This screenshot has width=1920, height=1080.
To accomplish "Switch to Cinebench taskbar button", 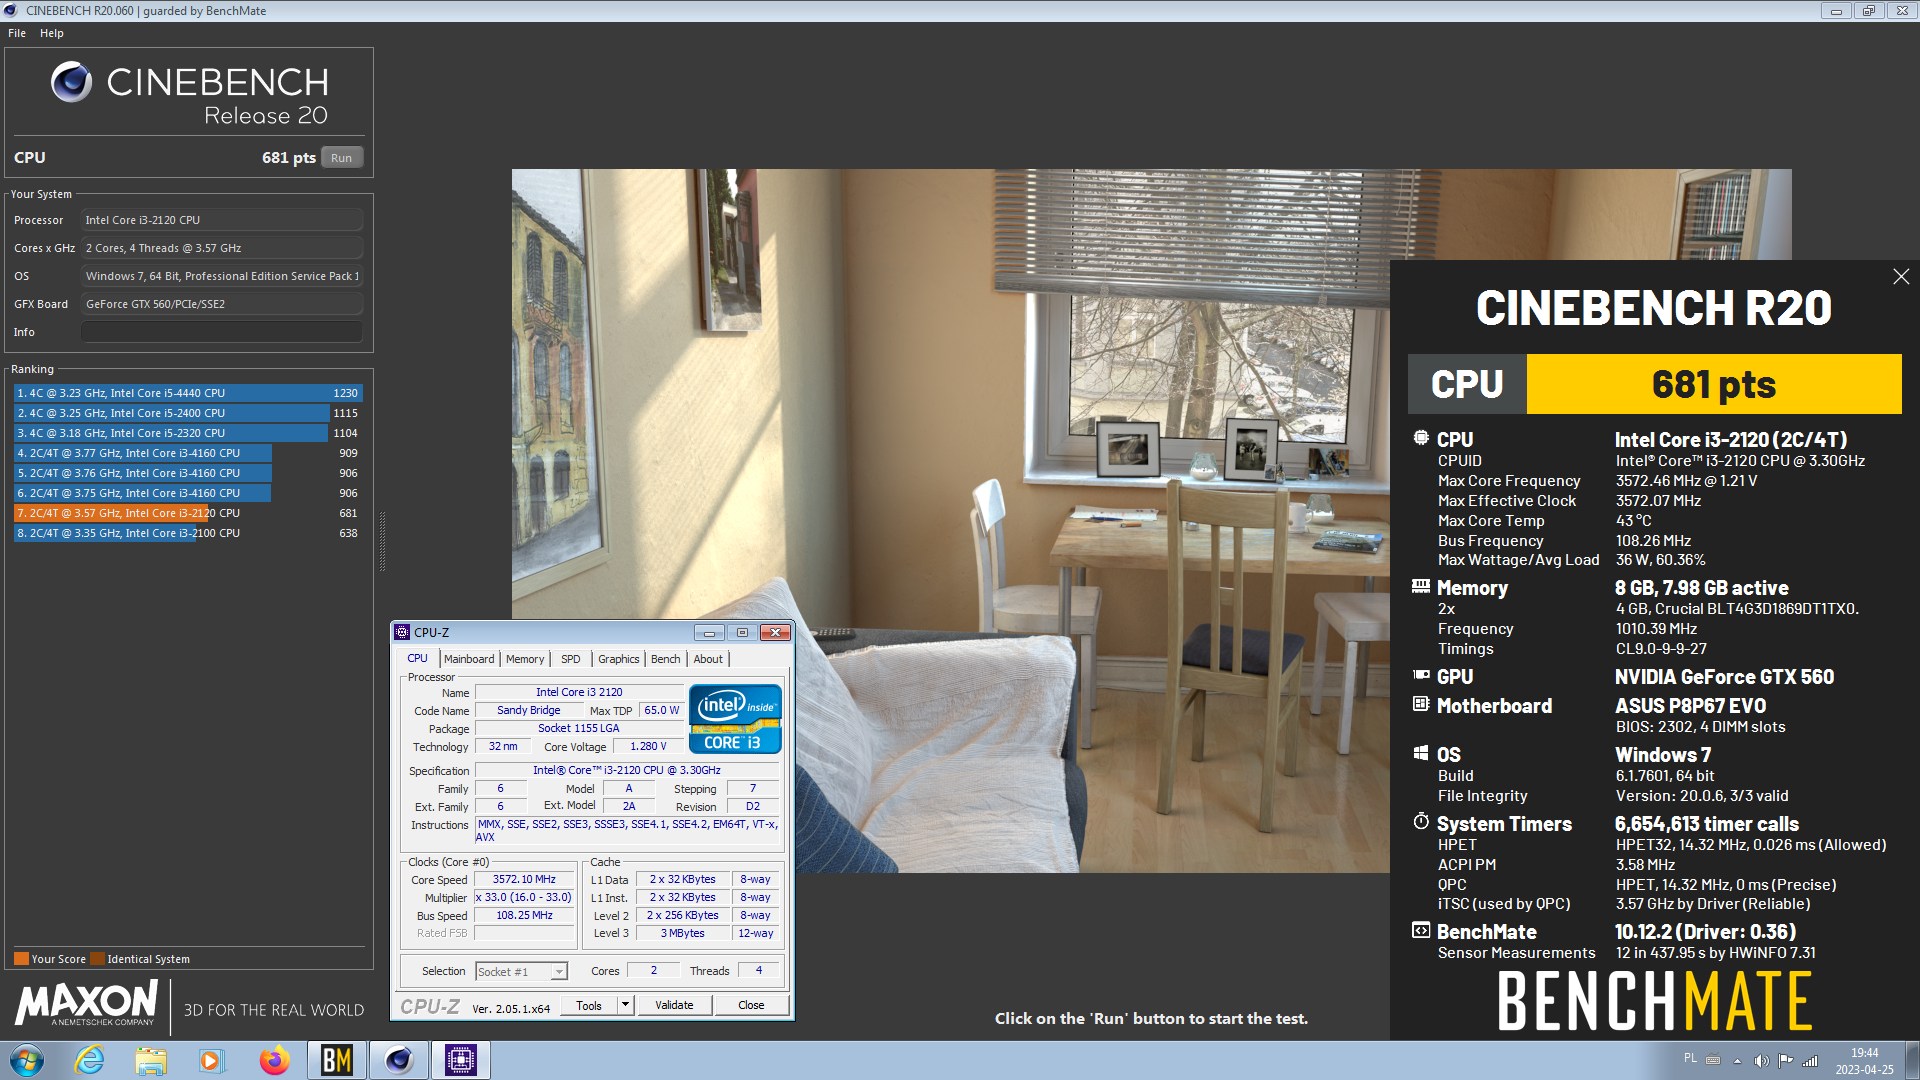I will (x=399, y=1060).
